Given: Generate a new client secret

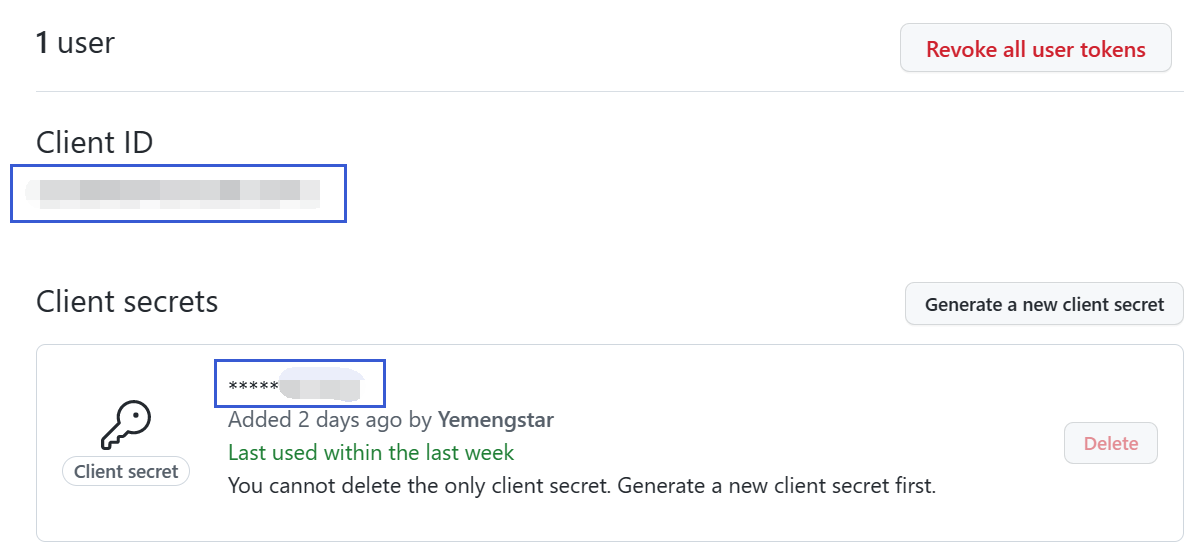Looking at the screenshot, I should tap(1044, 304).
